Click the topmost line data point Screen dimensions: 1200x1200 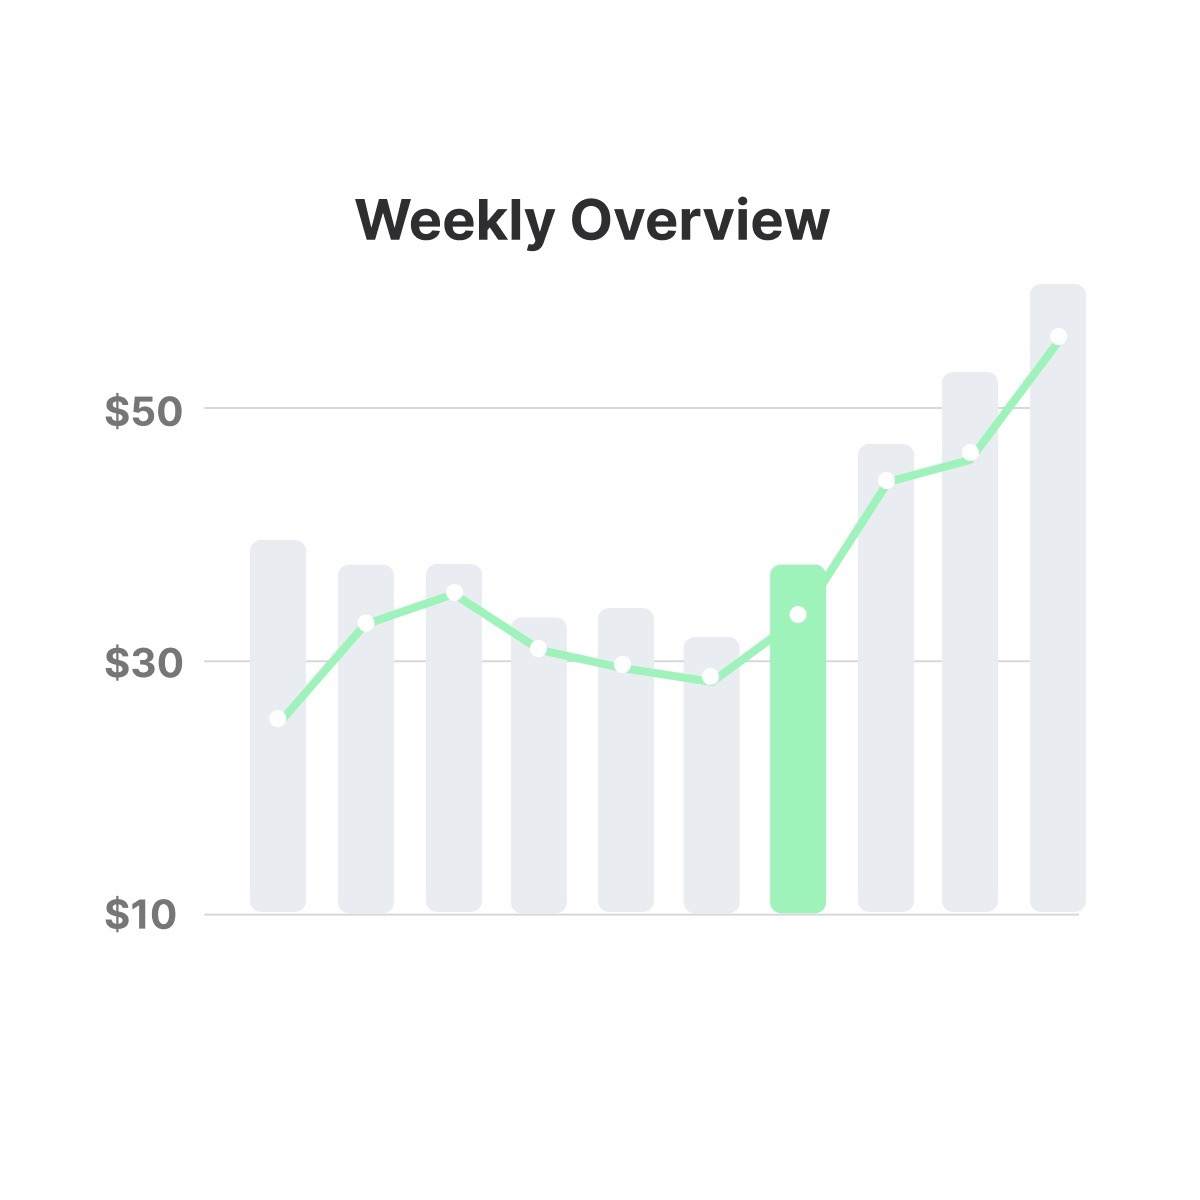pos(1058,337)
